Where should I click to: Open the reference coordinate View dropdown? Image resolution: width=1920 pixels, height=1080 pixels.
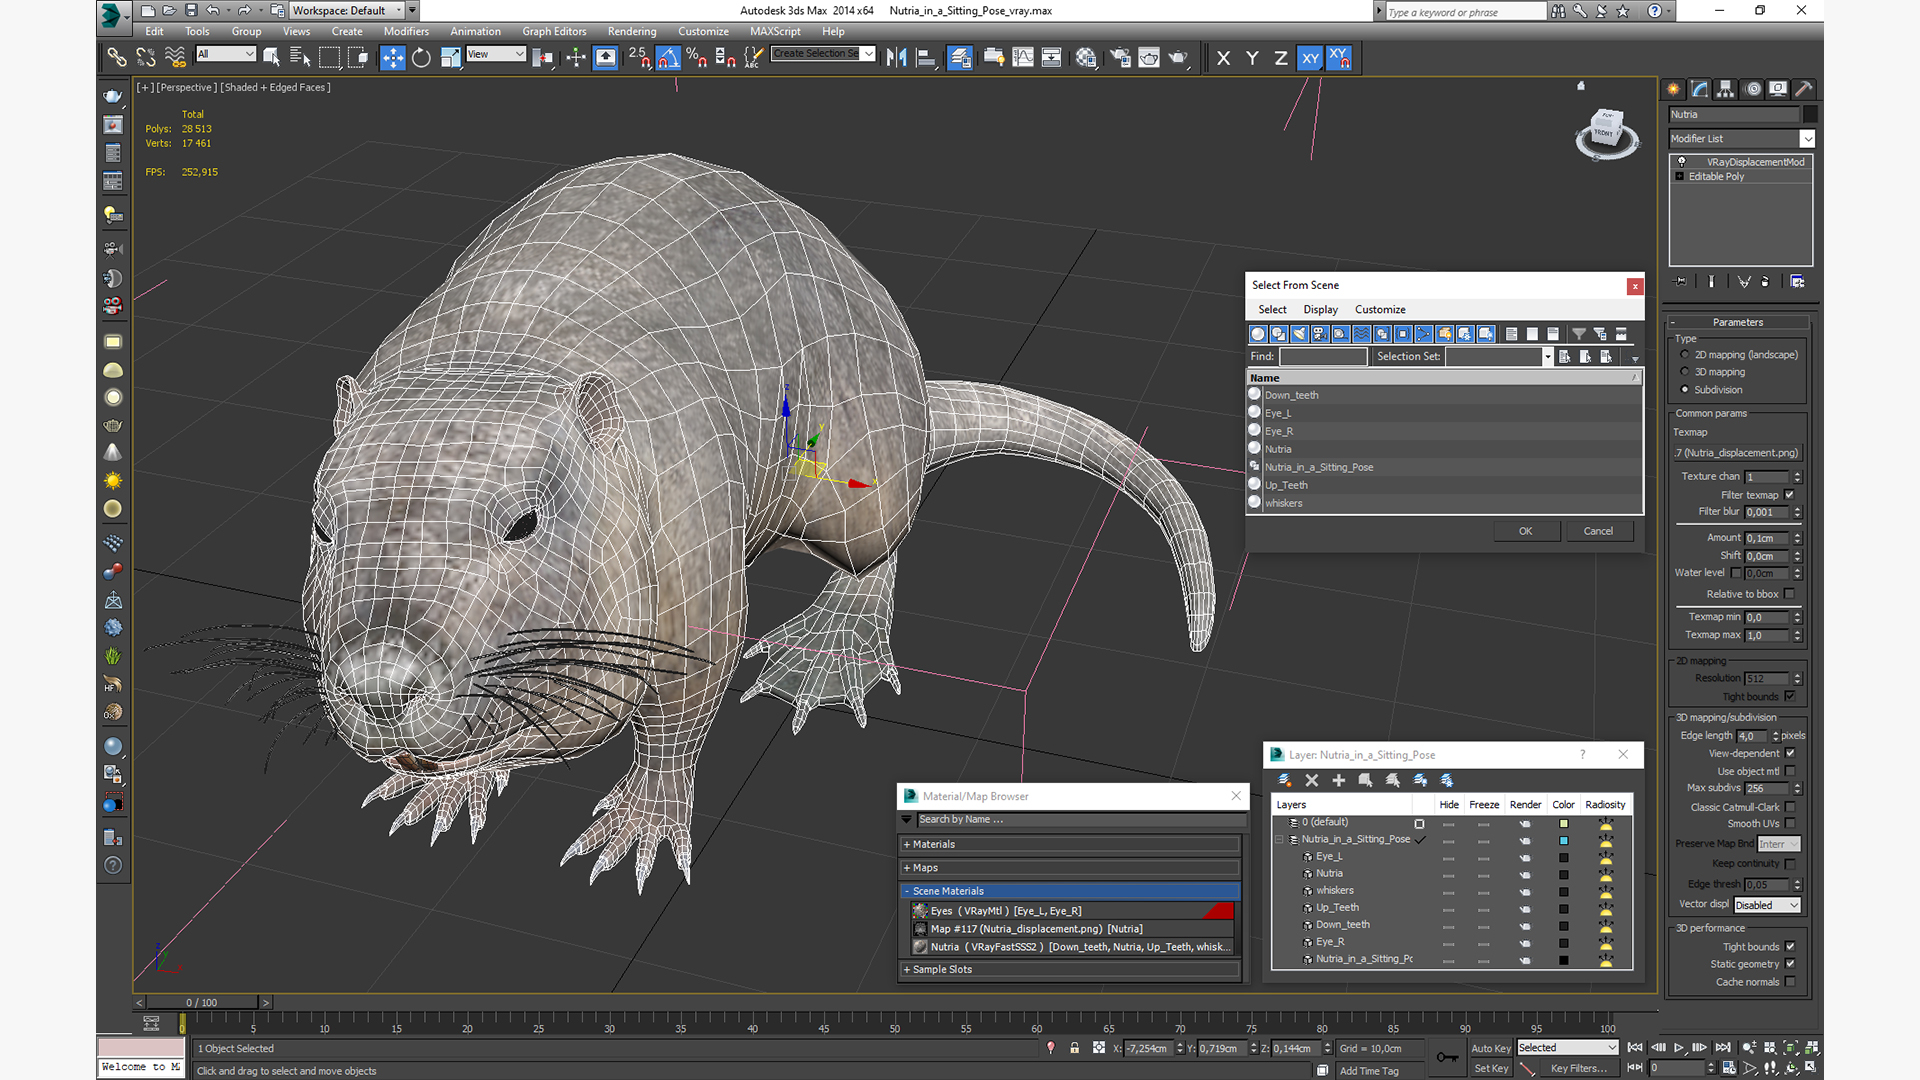click(x=495, y=54)
